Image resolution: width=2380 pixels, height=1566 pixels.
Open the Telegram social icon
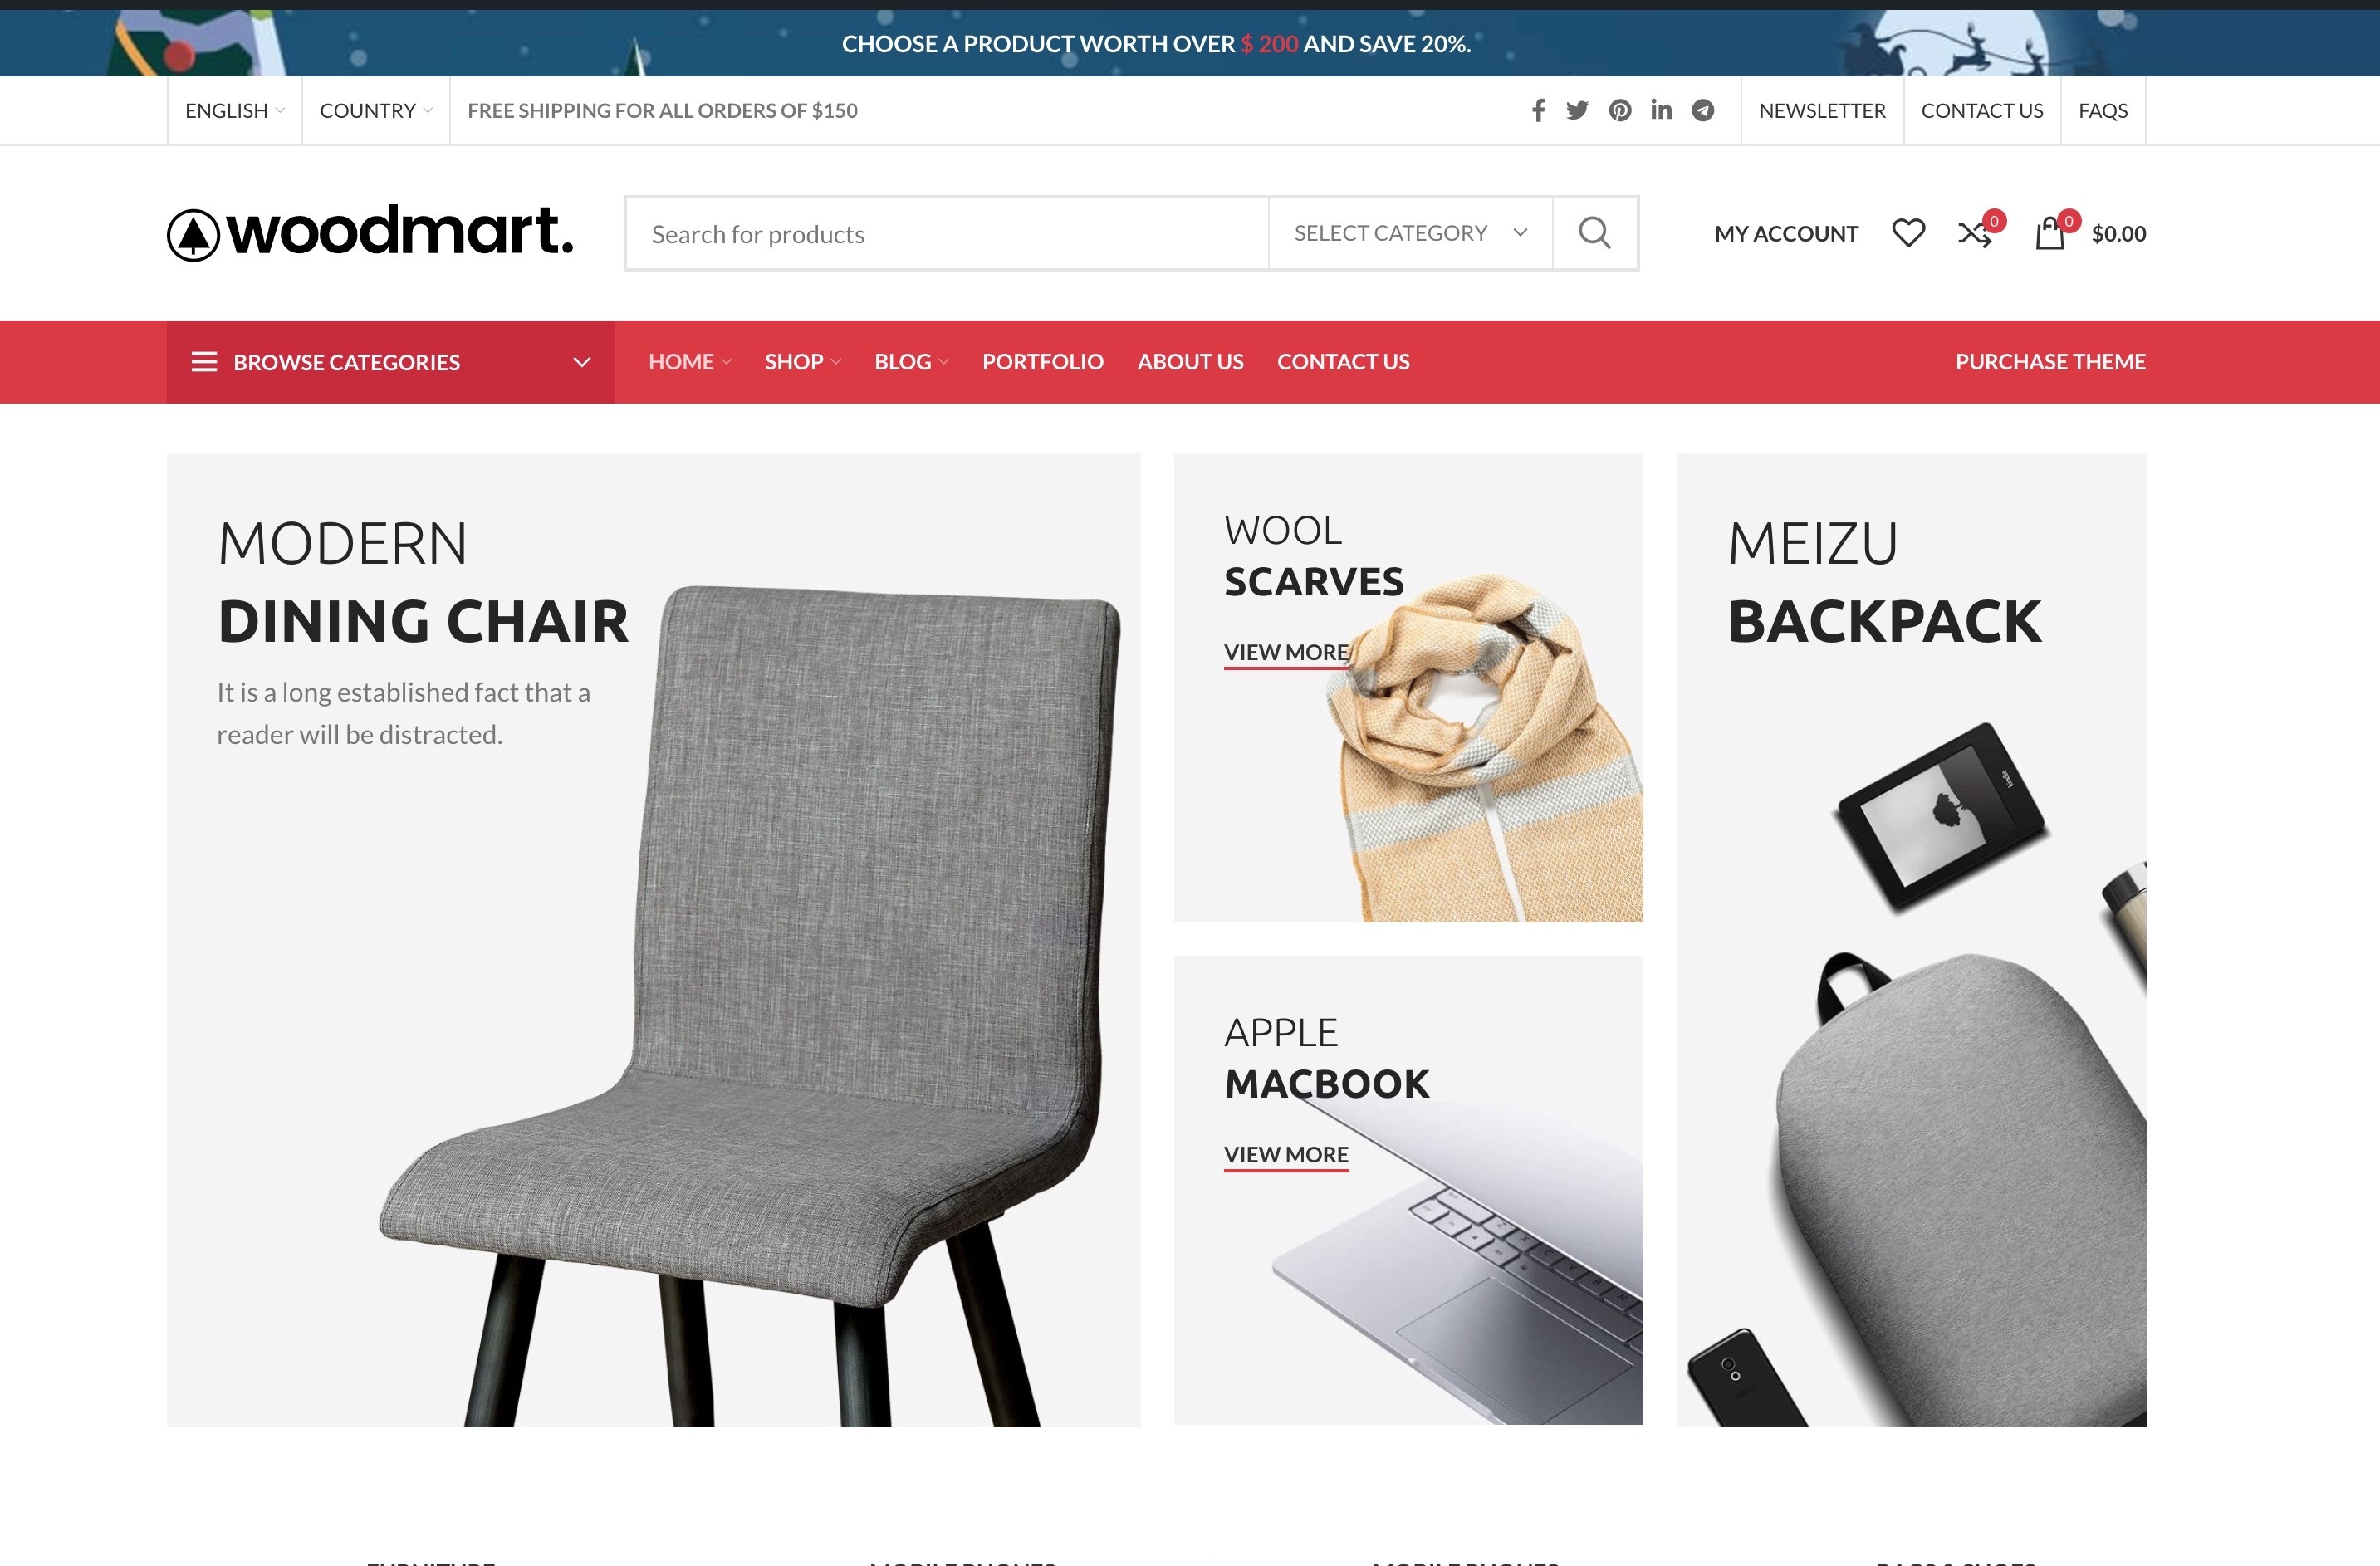[x=1703, y=110]
